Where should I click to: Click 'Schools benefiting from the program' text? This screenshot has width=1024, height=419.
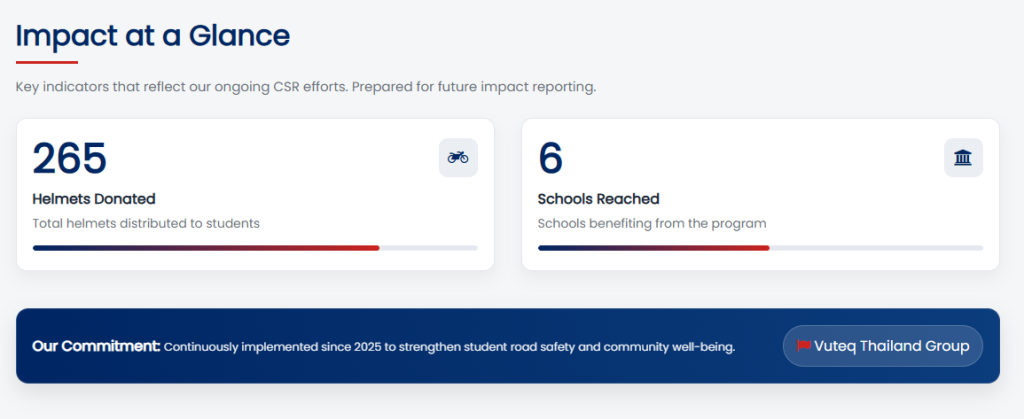coord(652,223)
